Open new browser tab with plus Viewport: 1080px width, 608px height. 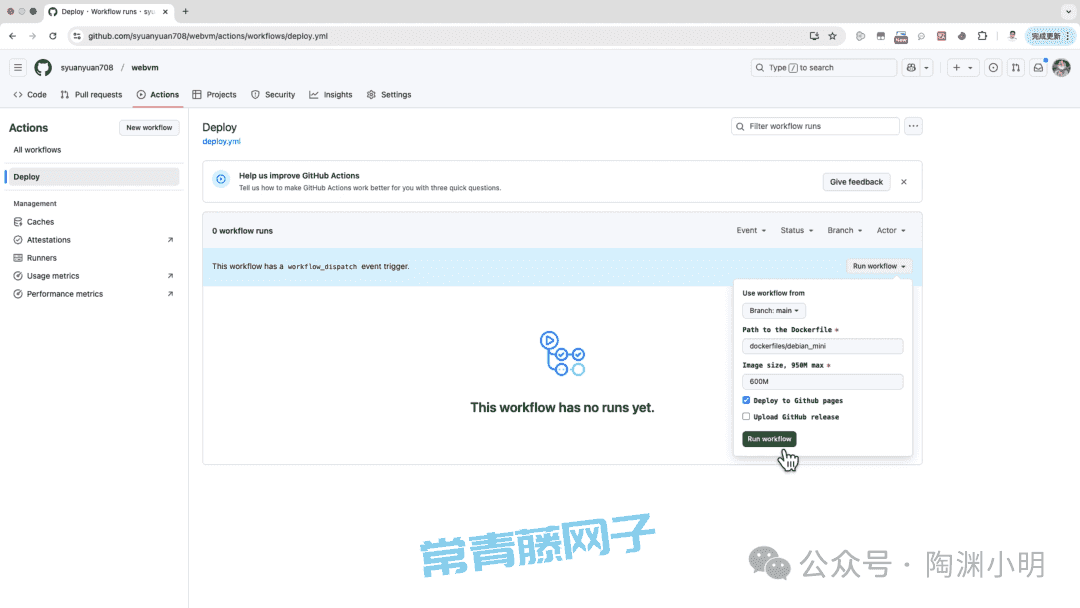point(185,11)
